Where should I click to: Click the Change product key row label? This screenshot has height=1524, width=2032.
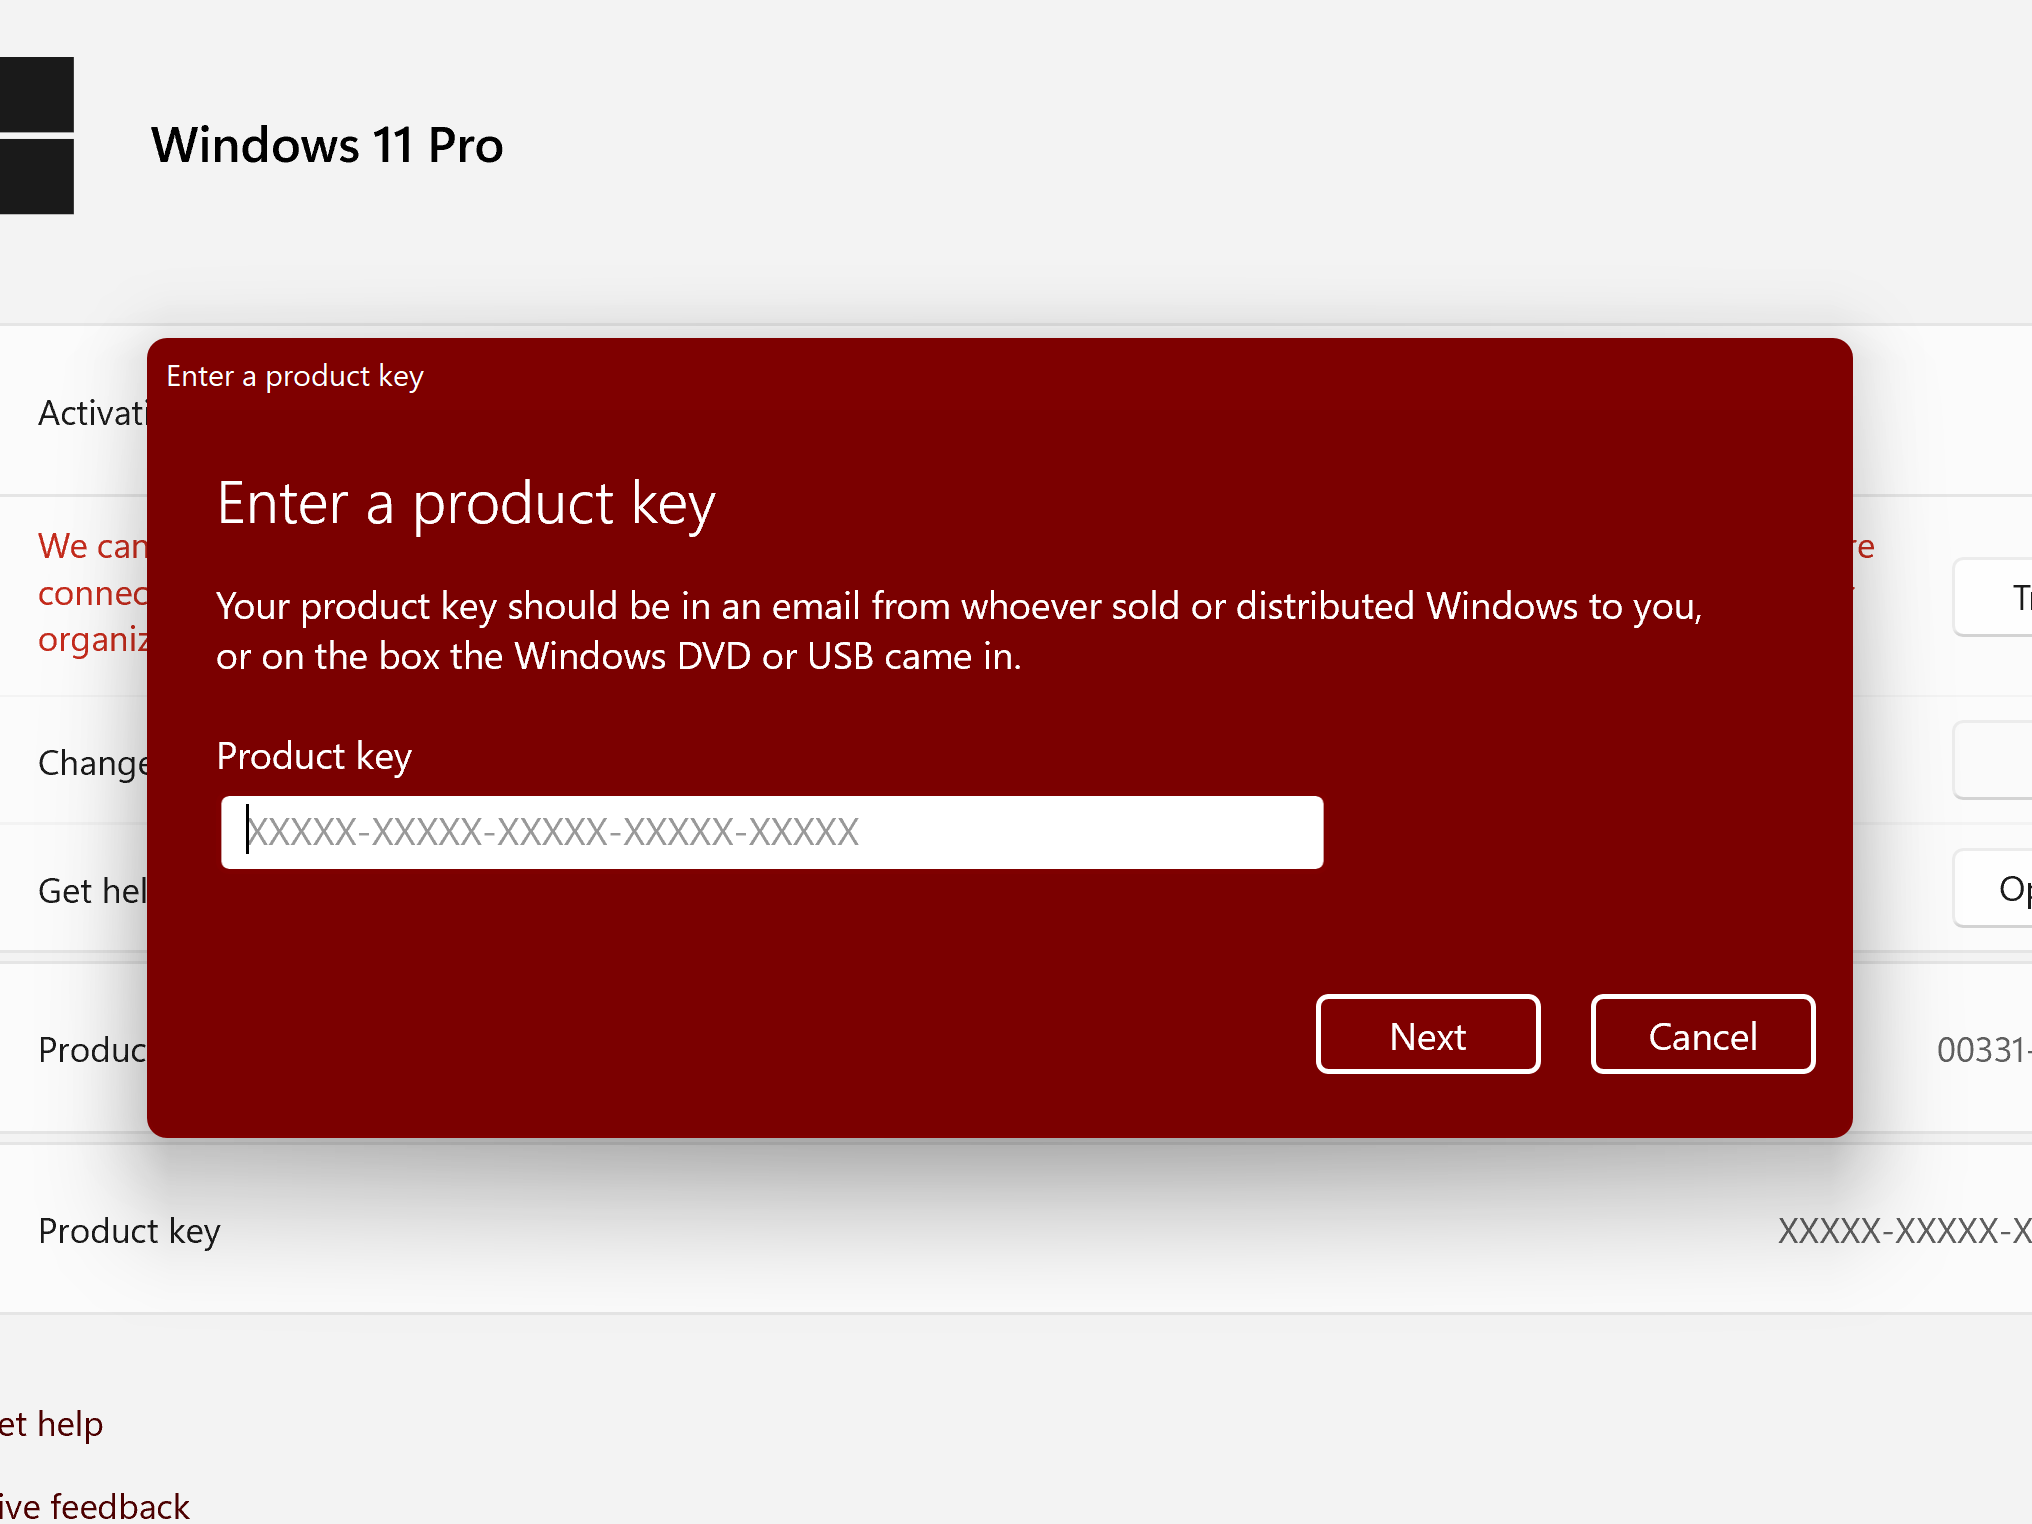[x=93, y=763]
